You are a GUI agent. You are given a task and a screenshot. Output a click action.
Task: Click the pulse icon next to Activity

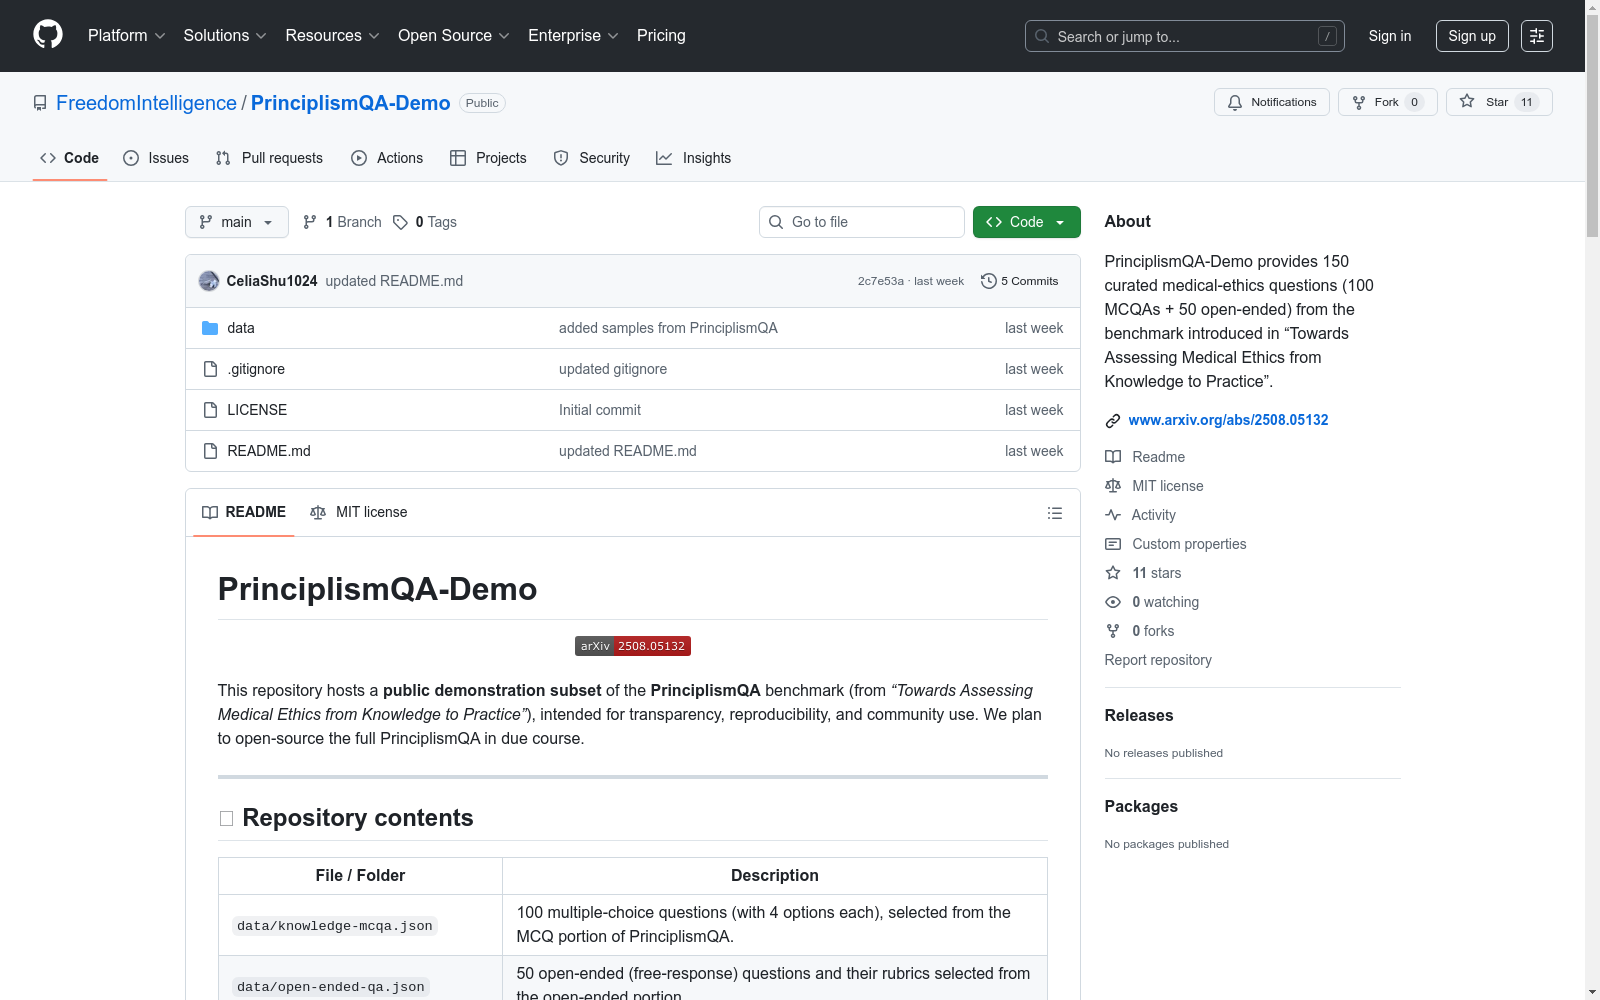tap(1113, 515)
